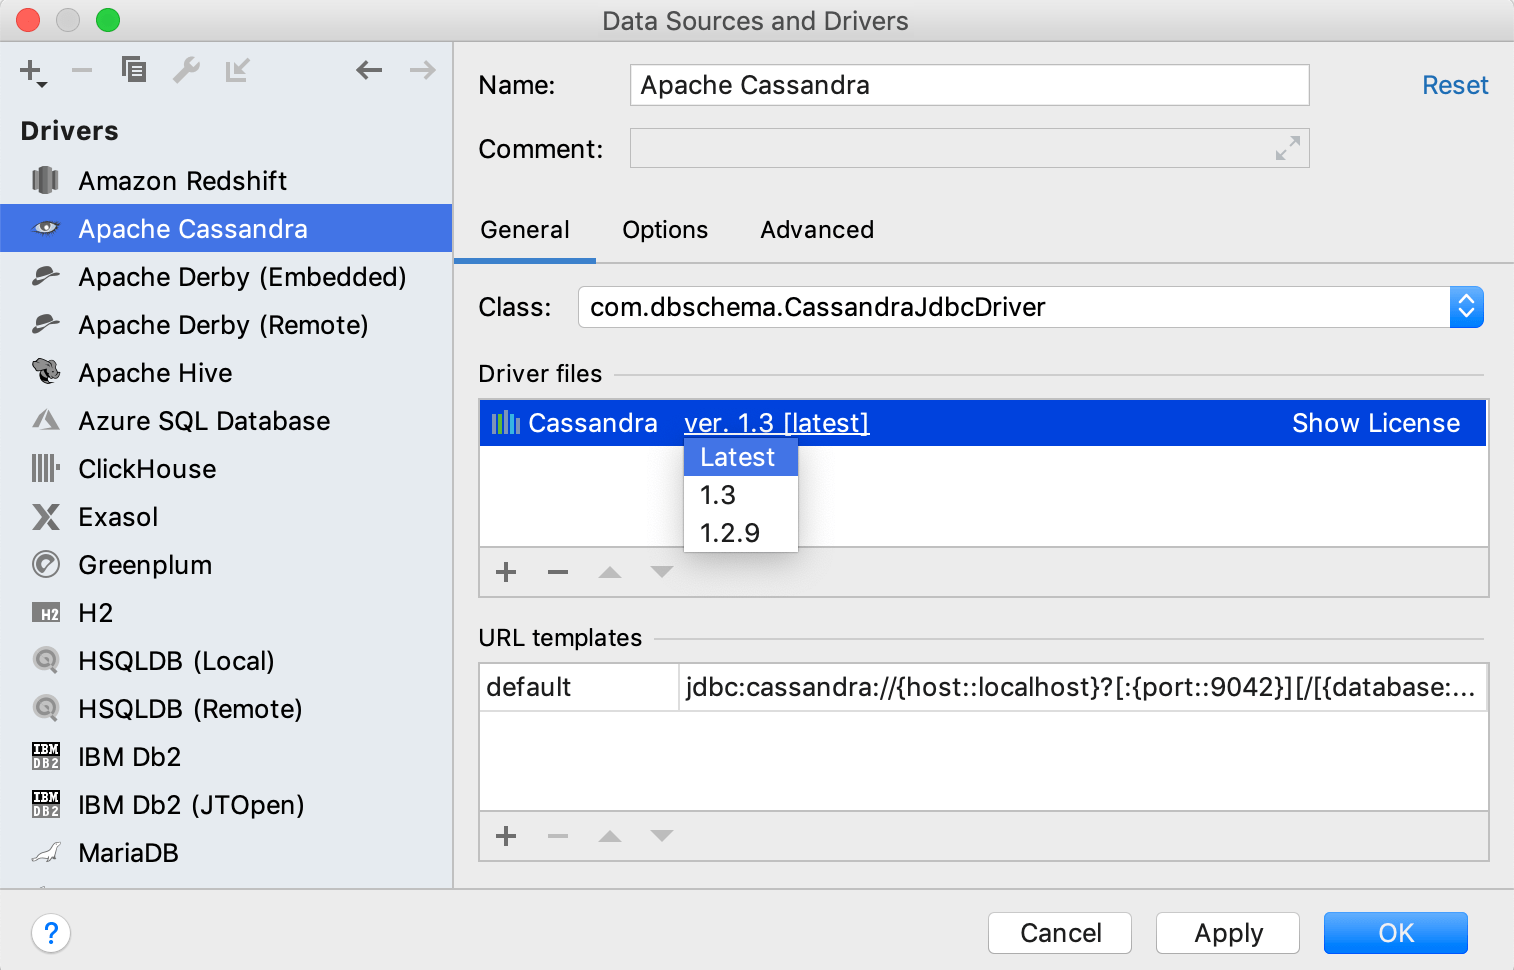Image resolution: width=1514 pixels, height=970 pixels.
Task: Click the remove icon under URL templates
Action: [x=557, y=836]
